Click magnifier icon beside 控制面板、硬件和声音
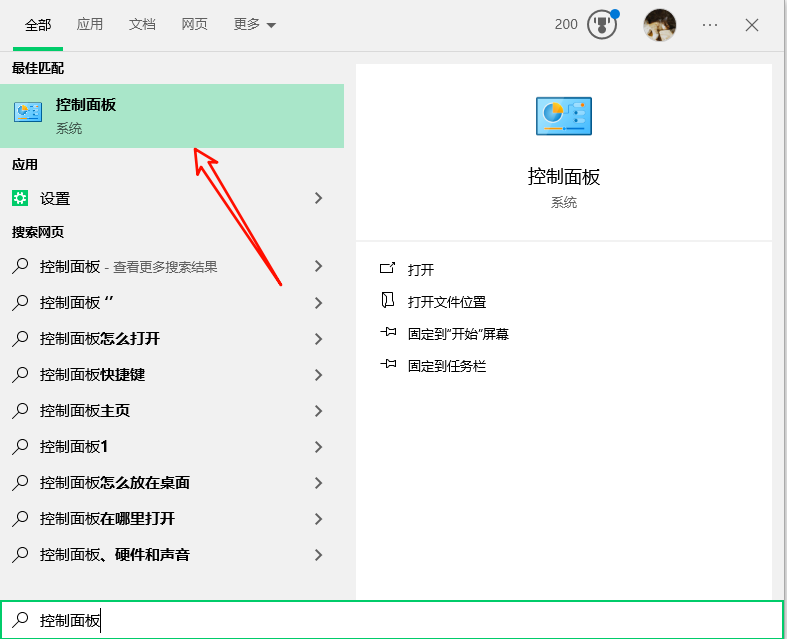Screen dimensions: 787x639 (x=20, y=555)
